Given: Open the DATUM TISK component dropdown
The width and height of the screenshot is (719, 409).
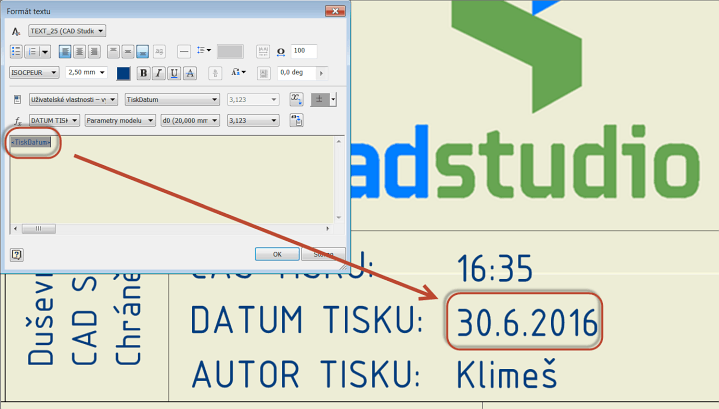Looking at the screenshot, I should click(54, 121).
